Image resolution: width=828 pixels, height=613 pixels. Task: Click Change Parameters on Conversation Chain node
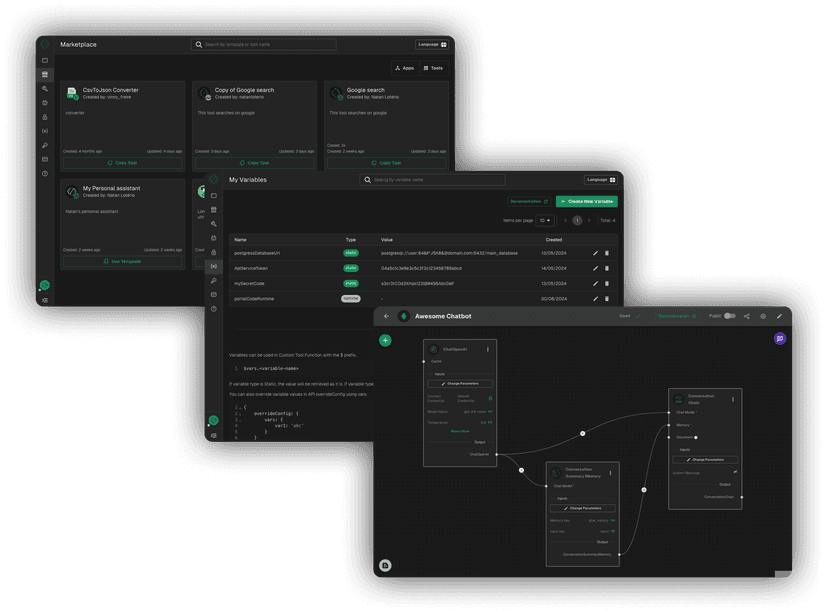click(705, 460)
